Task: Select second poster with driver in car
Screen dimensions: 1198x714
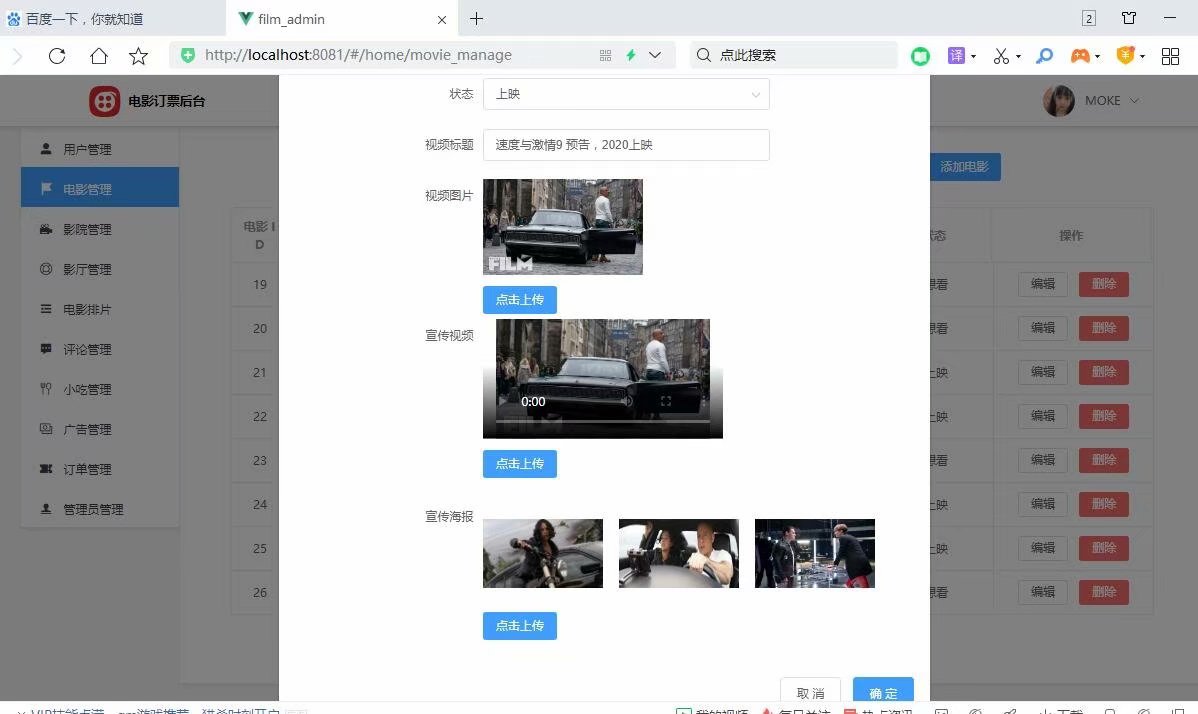Action: [678, 554]
